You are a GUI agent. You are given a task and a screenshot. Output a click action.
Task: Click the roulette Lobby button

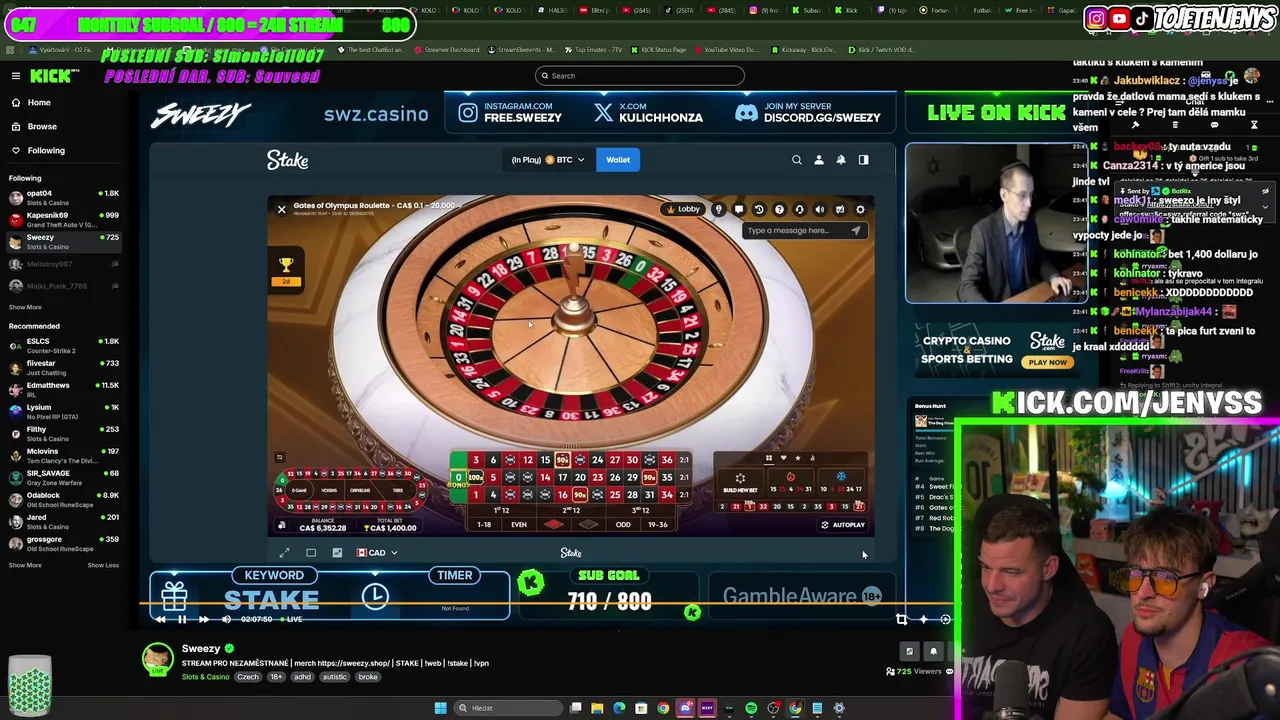click(683, 209)
